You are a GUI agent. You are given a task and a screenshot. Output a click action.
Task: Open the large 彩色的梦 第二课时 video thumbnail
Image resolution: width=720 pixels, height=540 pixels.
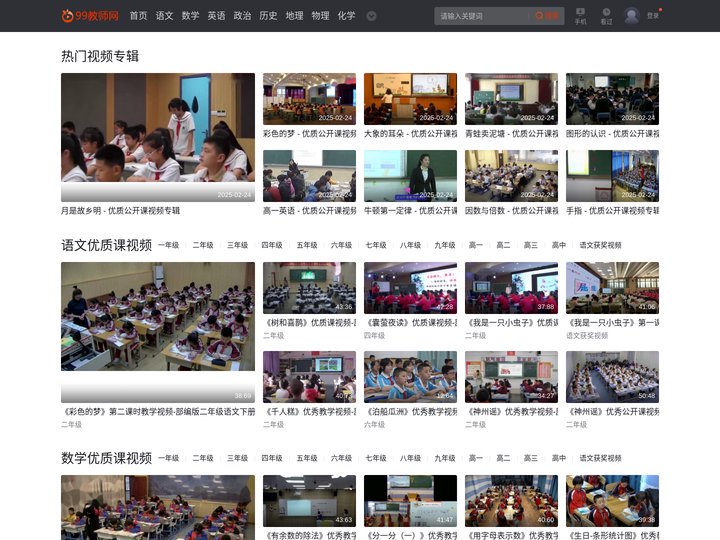(158, 332)
